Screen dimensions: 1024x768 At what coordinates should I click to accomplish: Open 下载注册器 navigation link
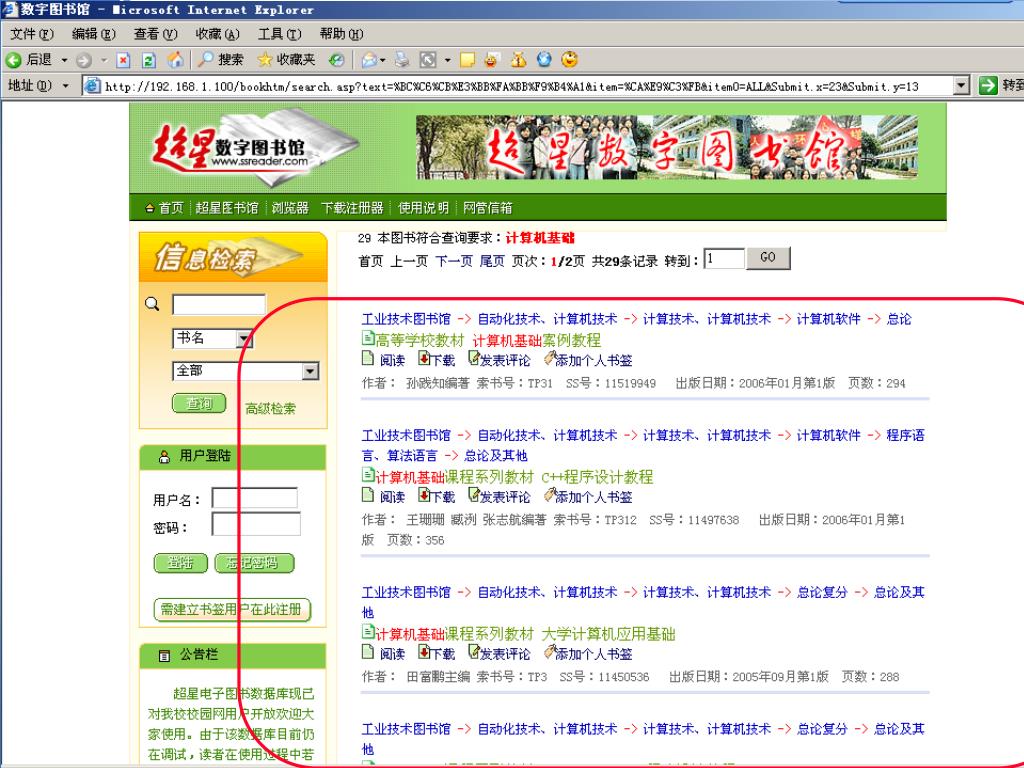[352, 208]
